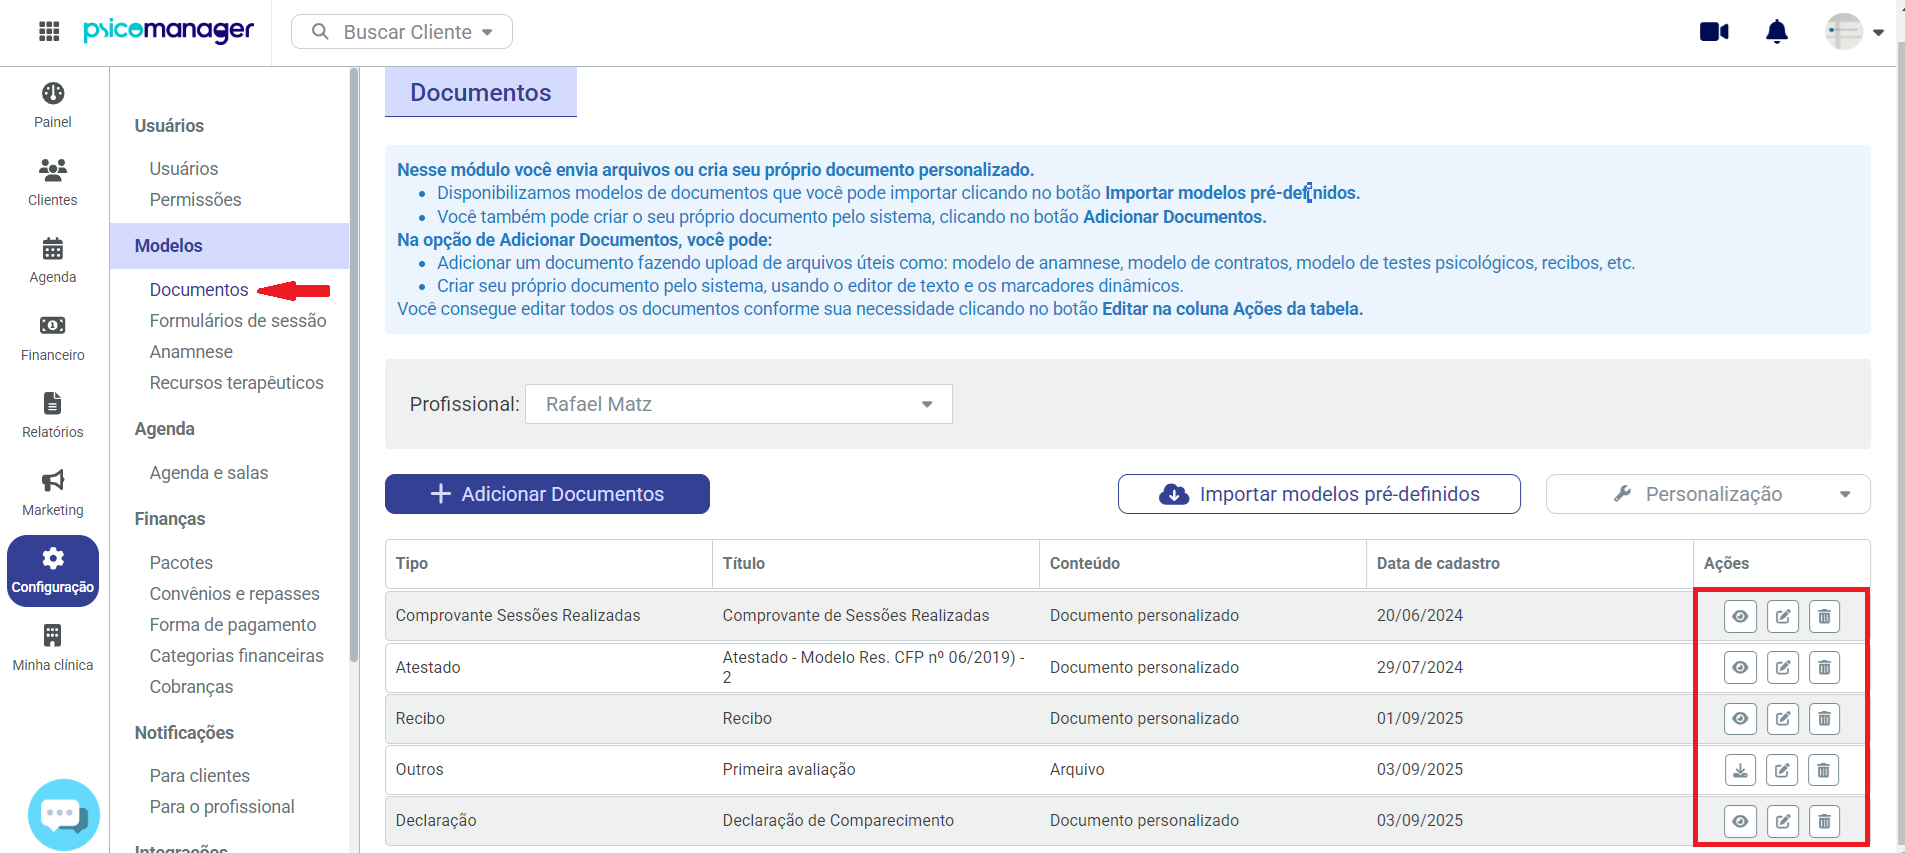Delete the Primeira avaliação document
This screenshot has width=1905, height=853.
coord(1824,770)
